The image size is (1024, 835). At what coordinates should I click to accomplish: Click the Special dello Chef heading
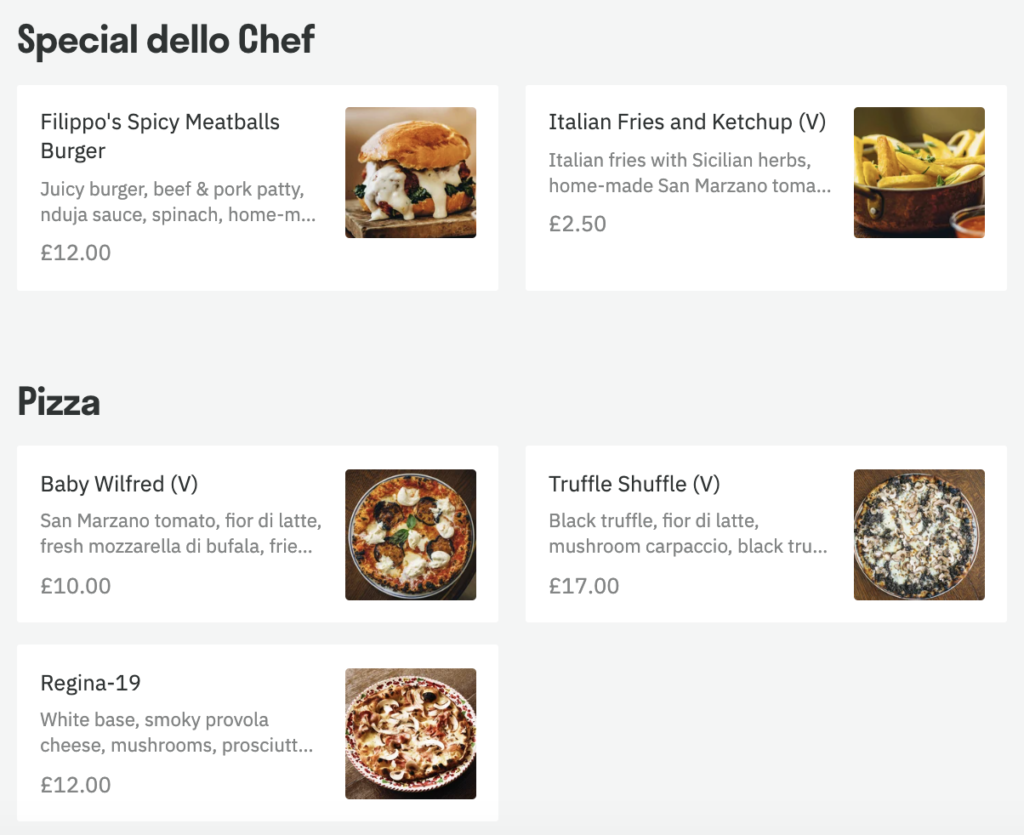(166, 40)
